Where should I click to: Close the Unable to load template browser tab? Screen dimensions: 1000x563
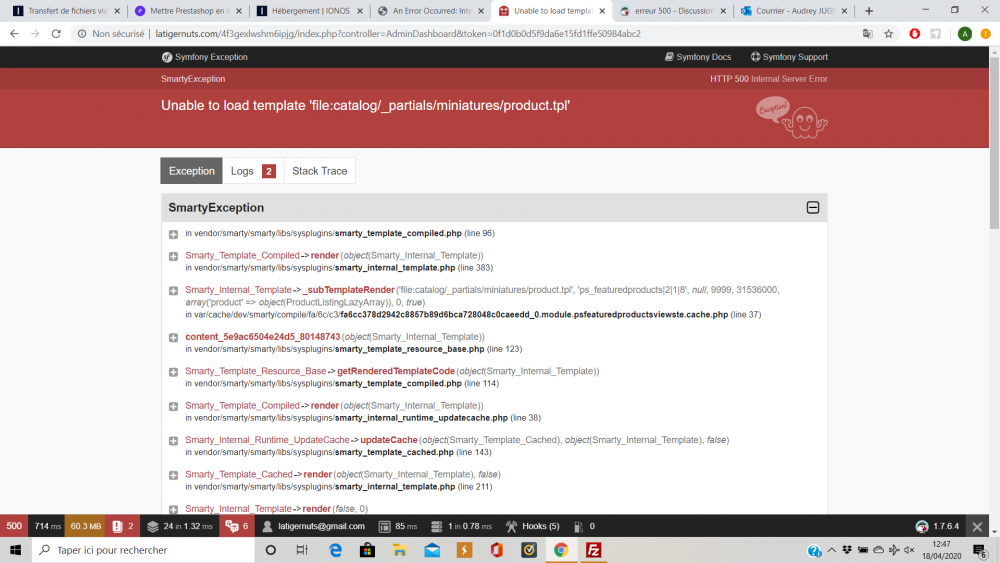coord(602,11)
